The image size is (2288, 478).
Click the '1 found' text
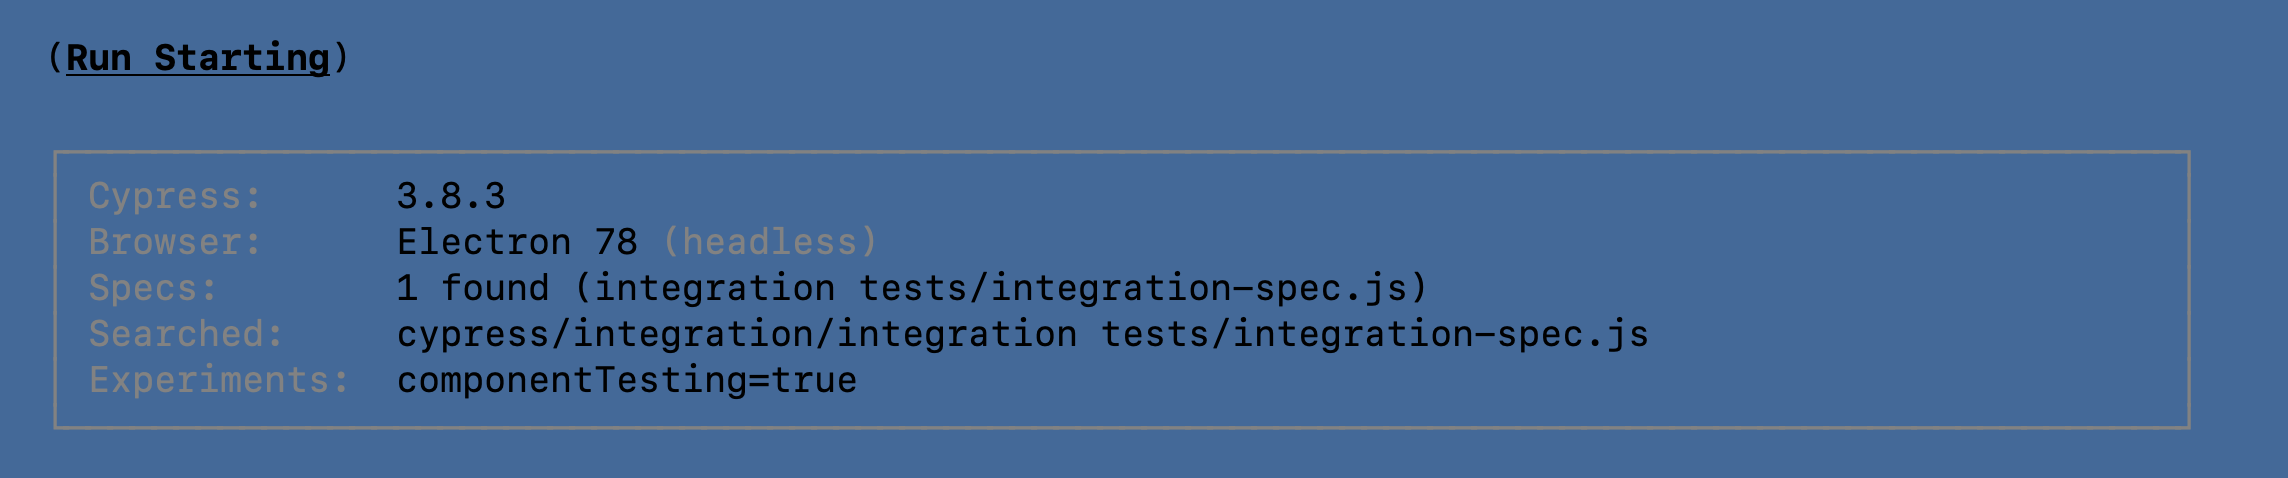[473, 288]
